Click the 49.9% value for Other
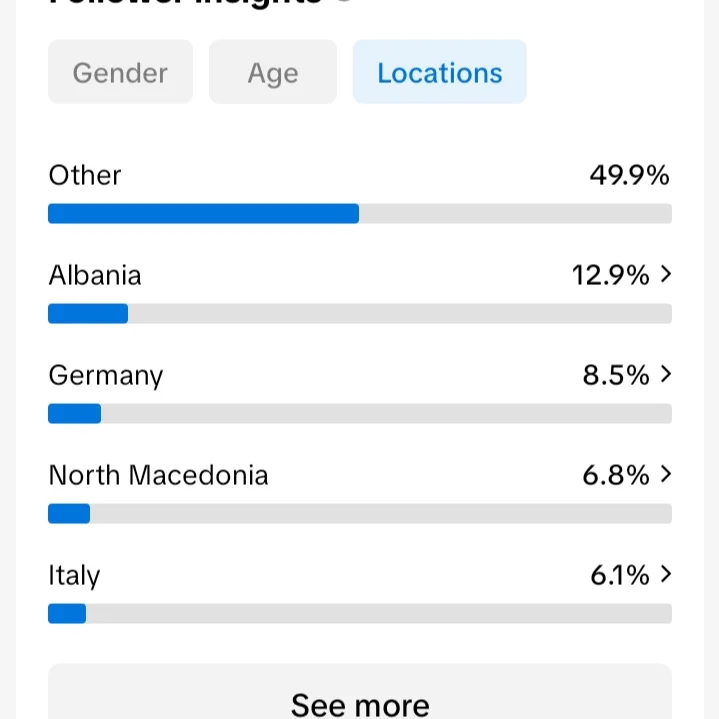The image size is (719, 719). pyautogui.click(x=629, y=175)
